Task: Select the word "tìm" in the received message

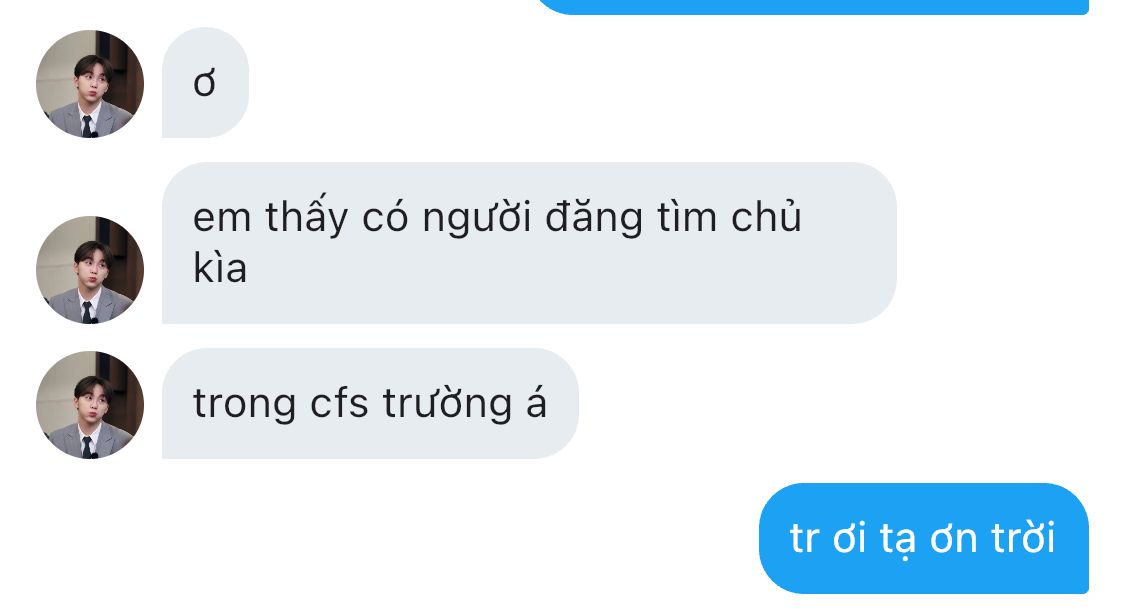Action: pyautogui.click(x=687, y=216)
